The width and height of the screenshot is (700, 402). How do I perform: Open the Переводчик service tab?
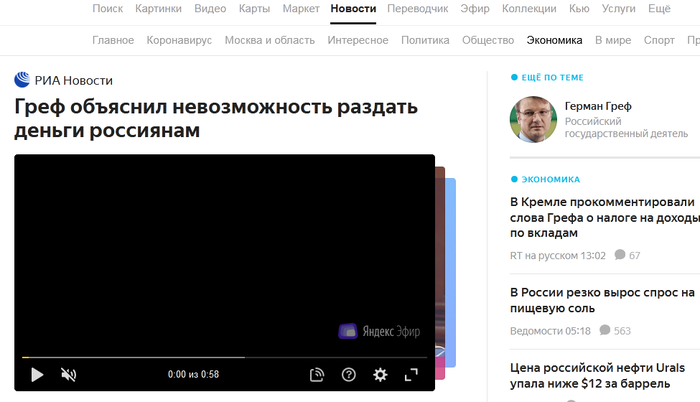coord(421,9)
